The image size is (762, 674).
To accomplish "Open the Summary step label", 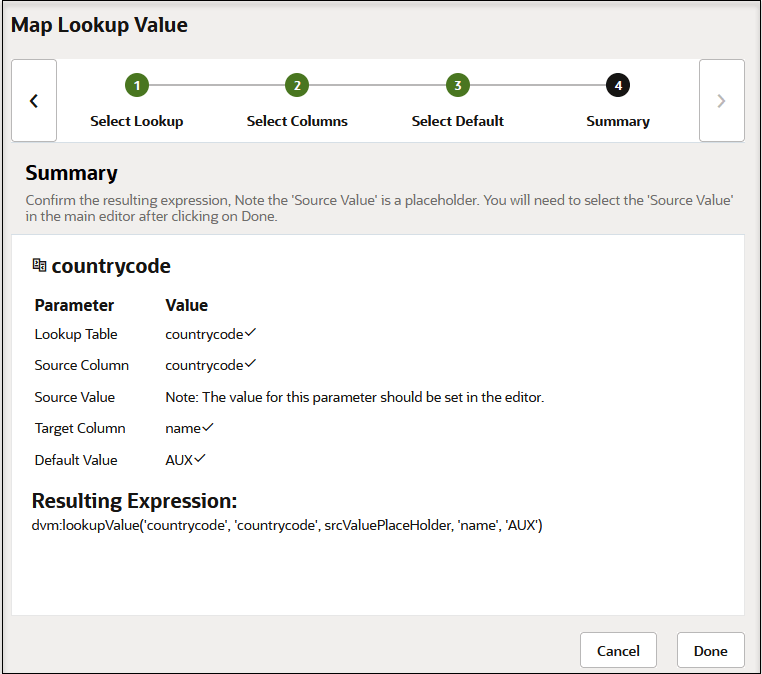I will 618,121.
